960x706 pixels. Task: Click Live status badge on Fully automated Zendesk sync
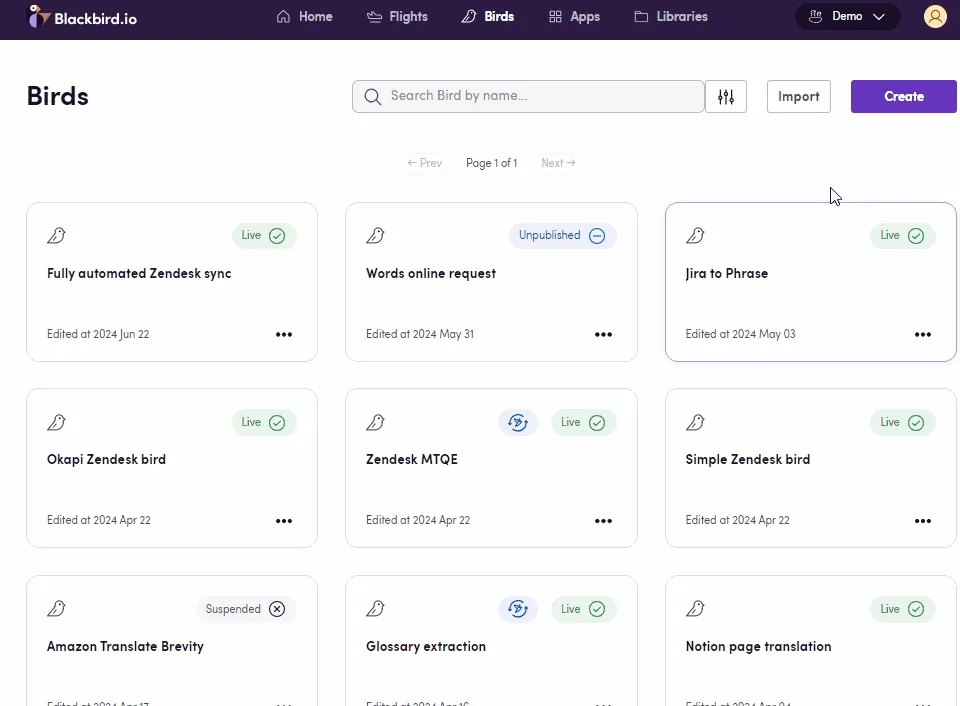pyautogui.click(x=264, y=236)
